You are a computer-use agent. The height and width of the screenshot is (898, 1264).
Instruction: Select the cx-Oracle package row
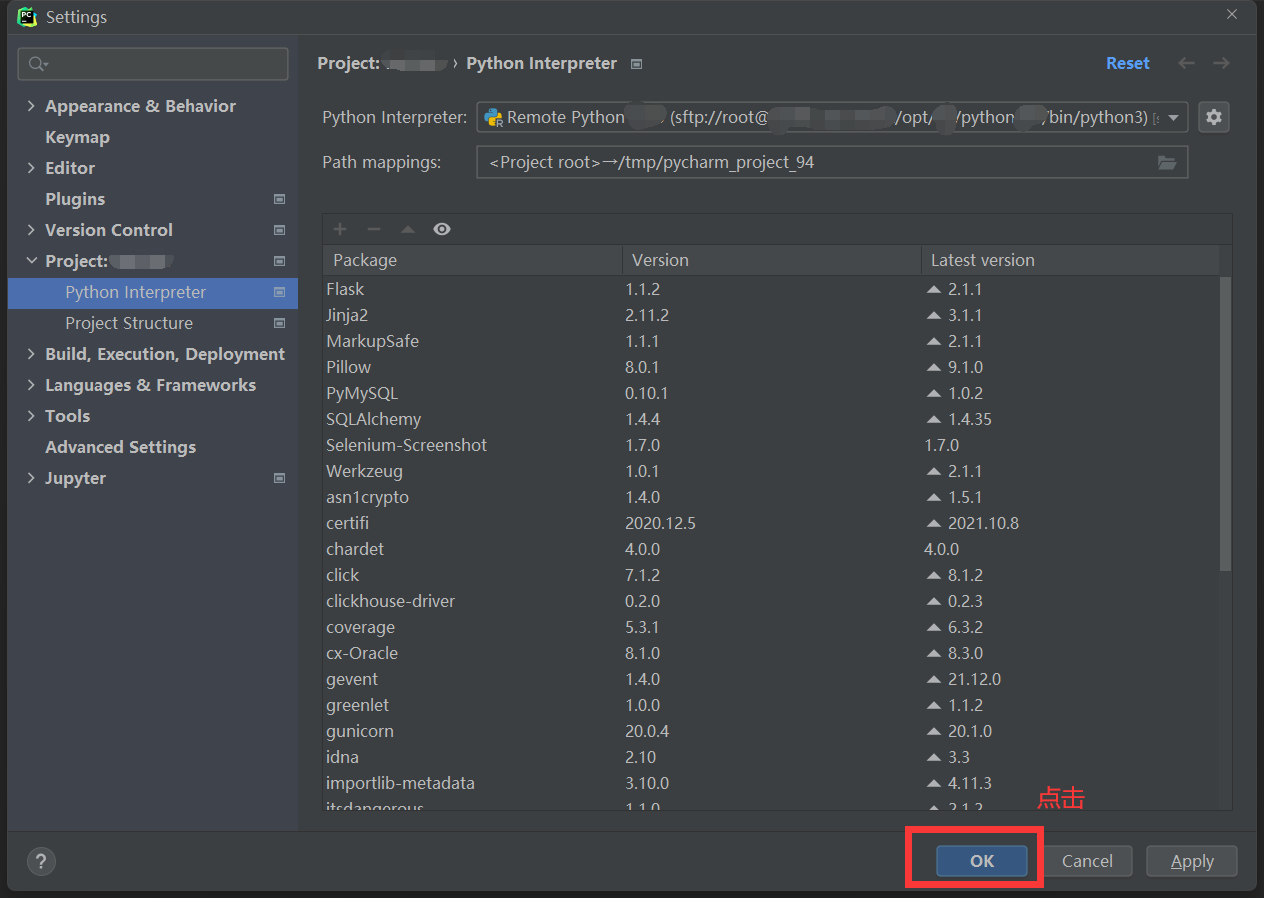click(x=771, y=653)
